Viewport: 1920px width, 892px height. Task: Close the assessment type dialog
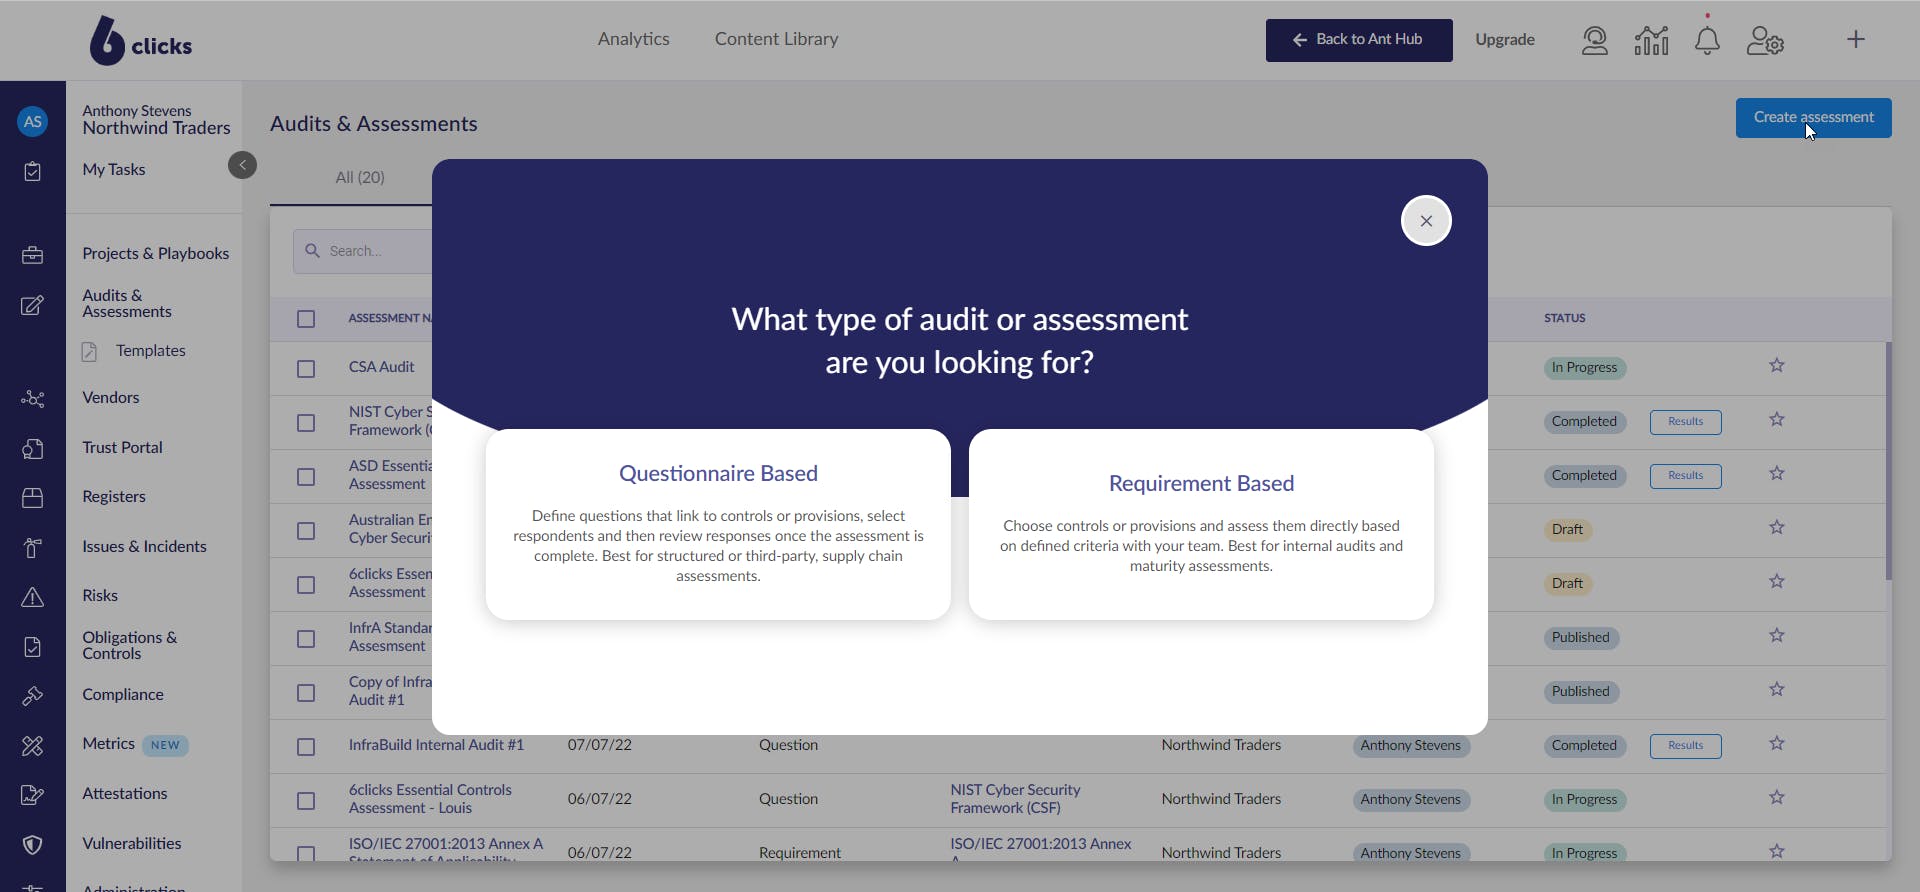tap(1426, 221)
